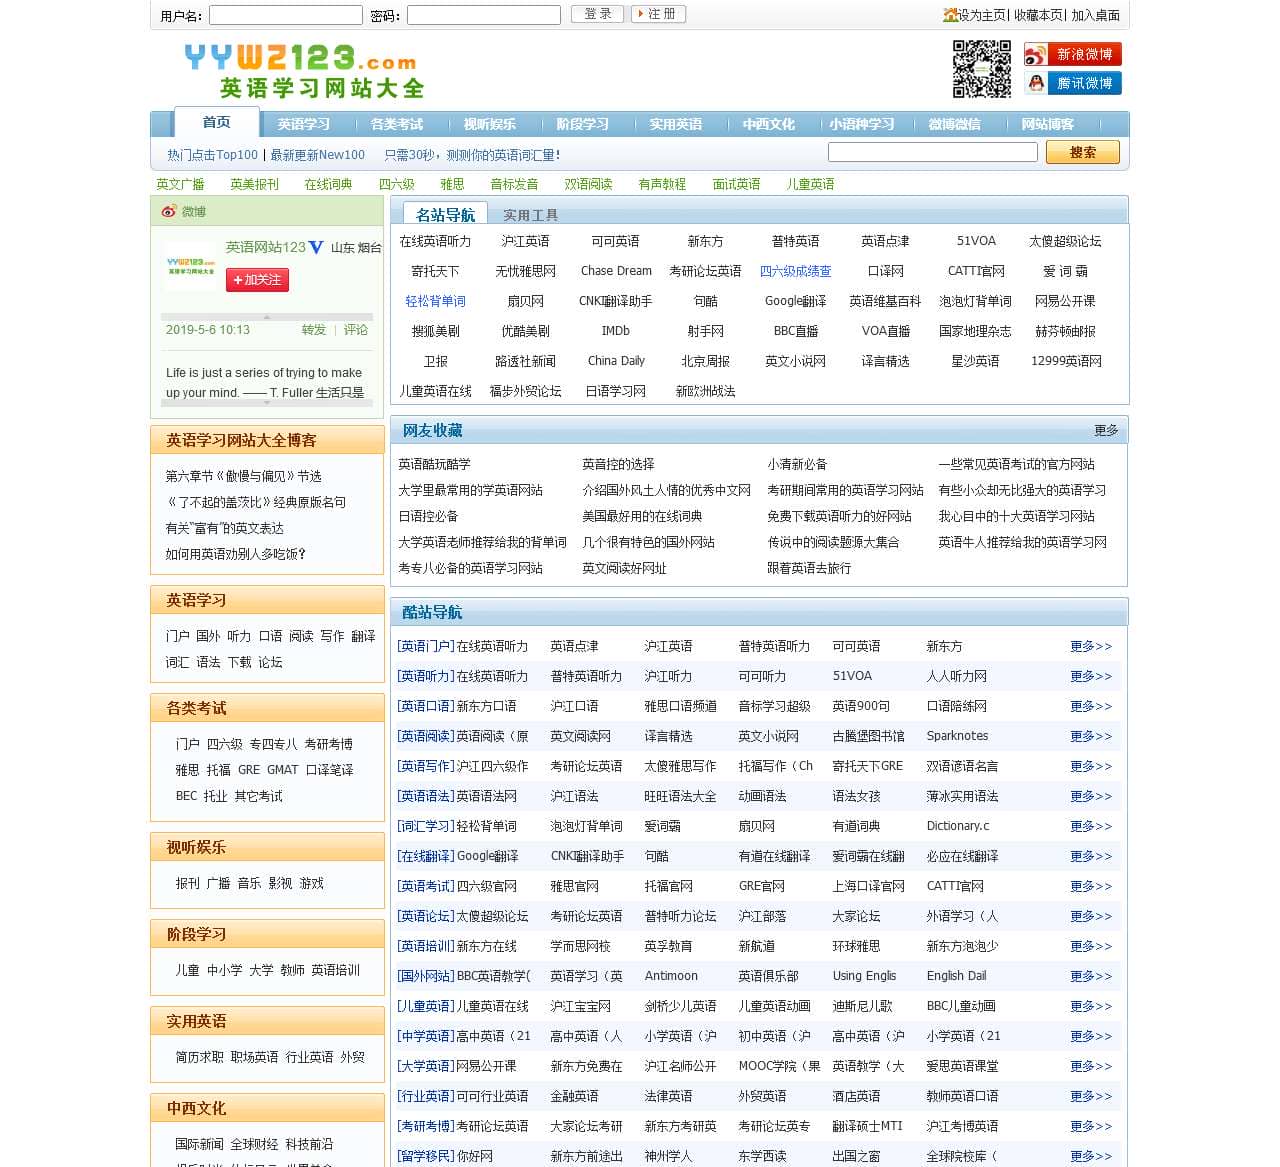Click the 用户名 input field
The height and width of the screenshot is (1167, 1280).
tap(286, 15)
